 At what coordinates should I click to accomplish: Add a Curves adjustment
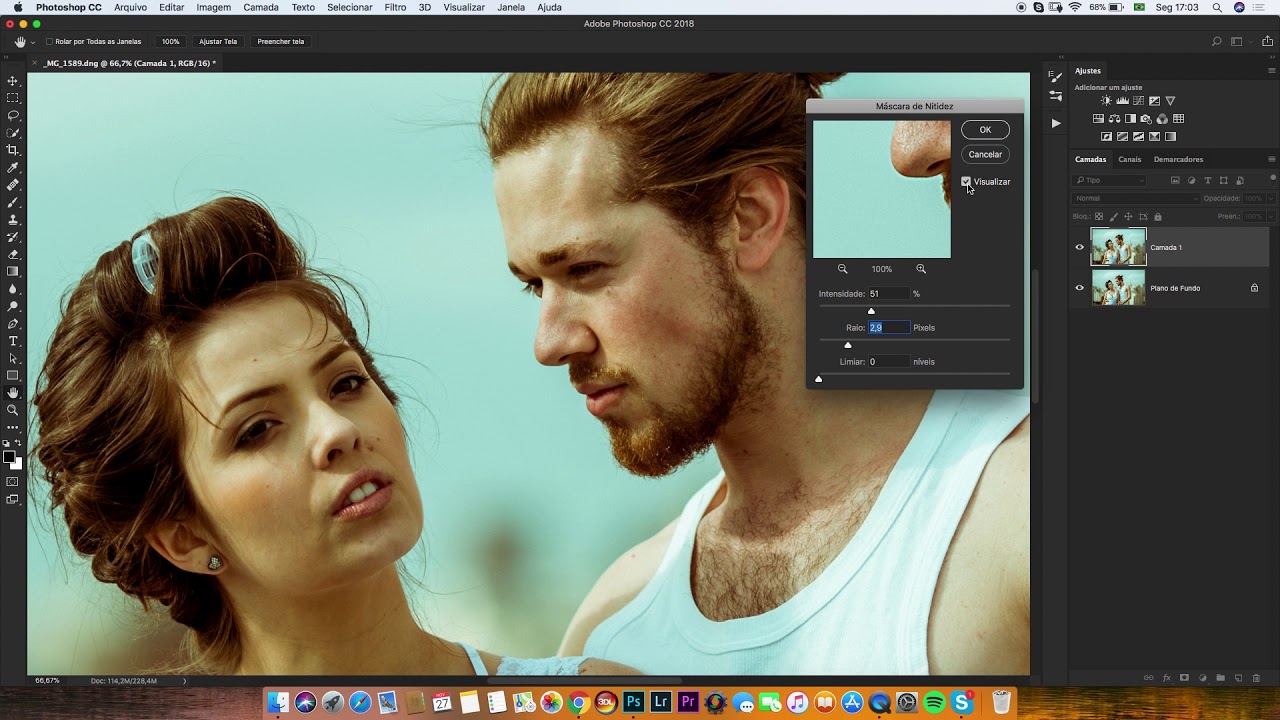pyautogui.click(x=1138, y=101)
